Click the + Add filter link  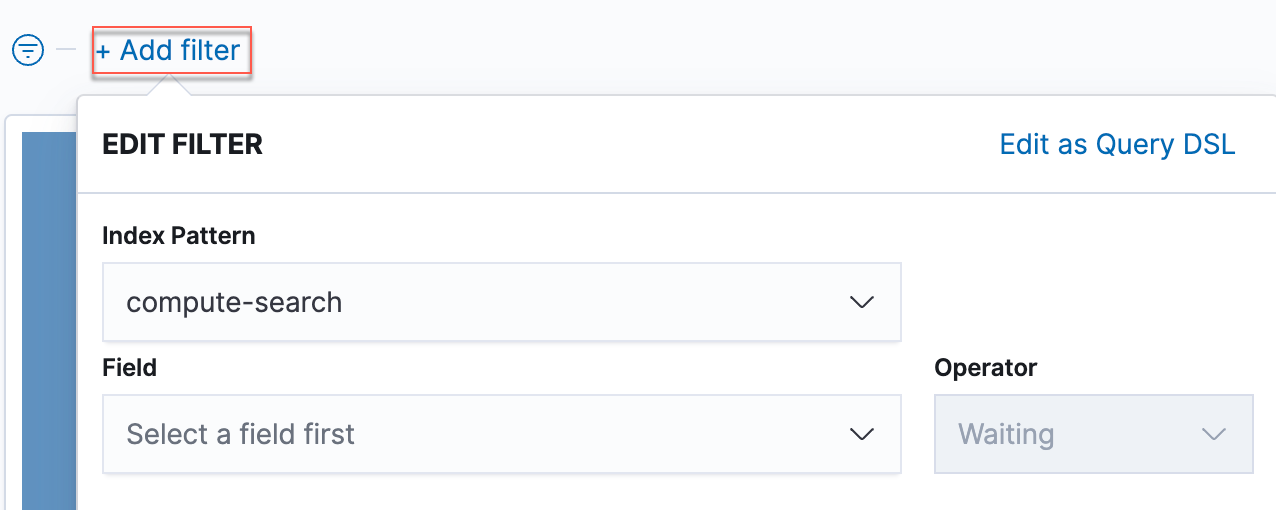170,50
